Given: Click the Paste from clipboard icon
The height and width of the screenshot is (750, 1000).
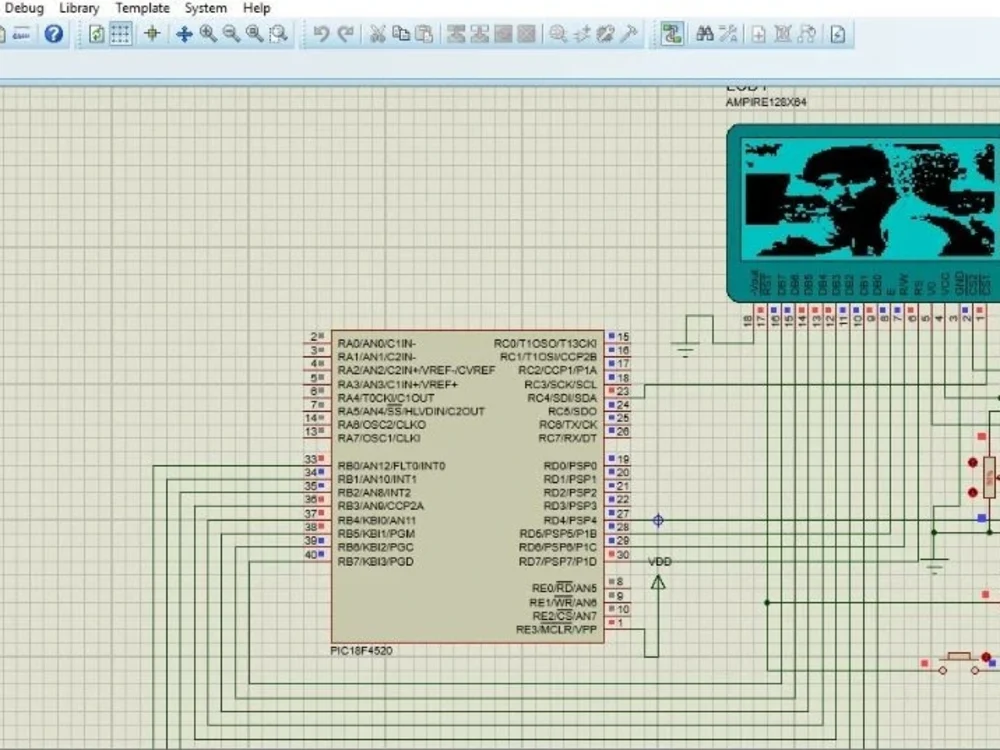Looking at the screenshot, I should pos(424,33).
